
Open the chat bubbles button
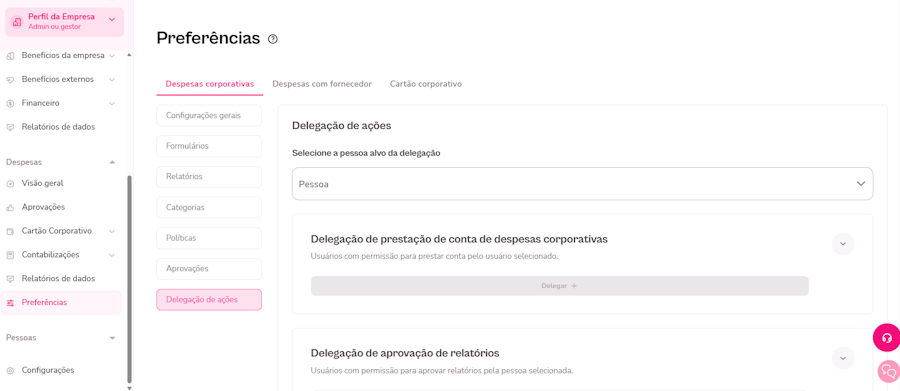pos(889,371)
